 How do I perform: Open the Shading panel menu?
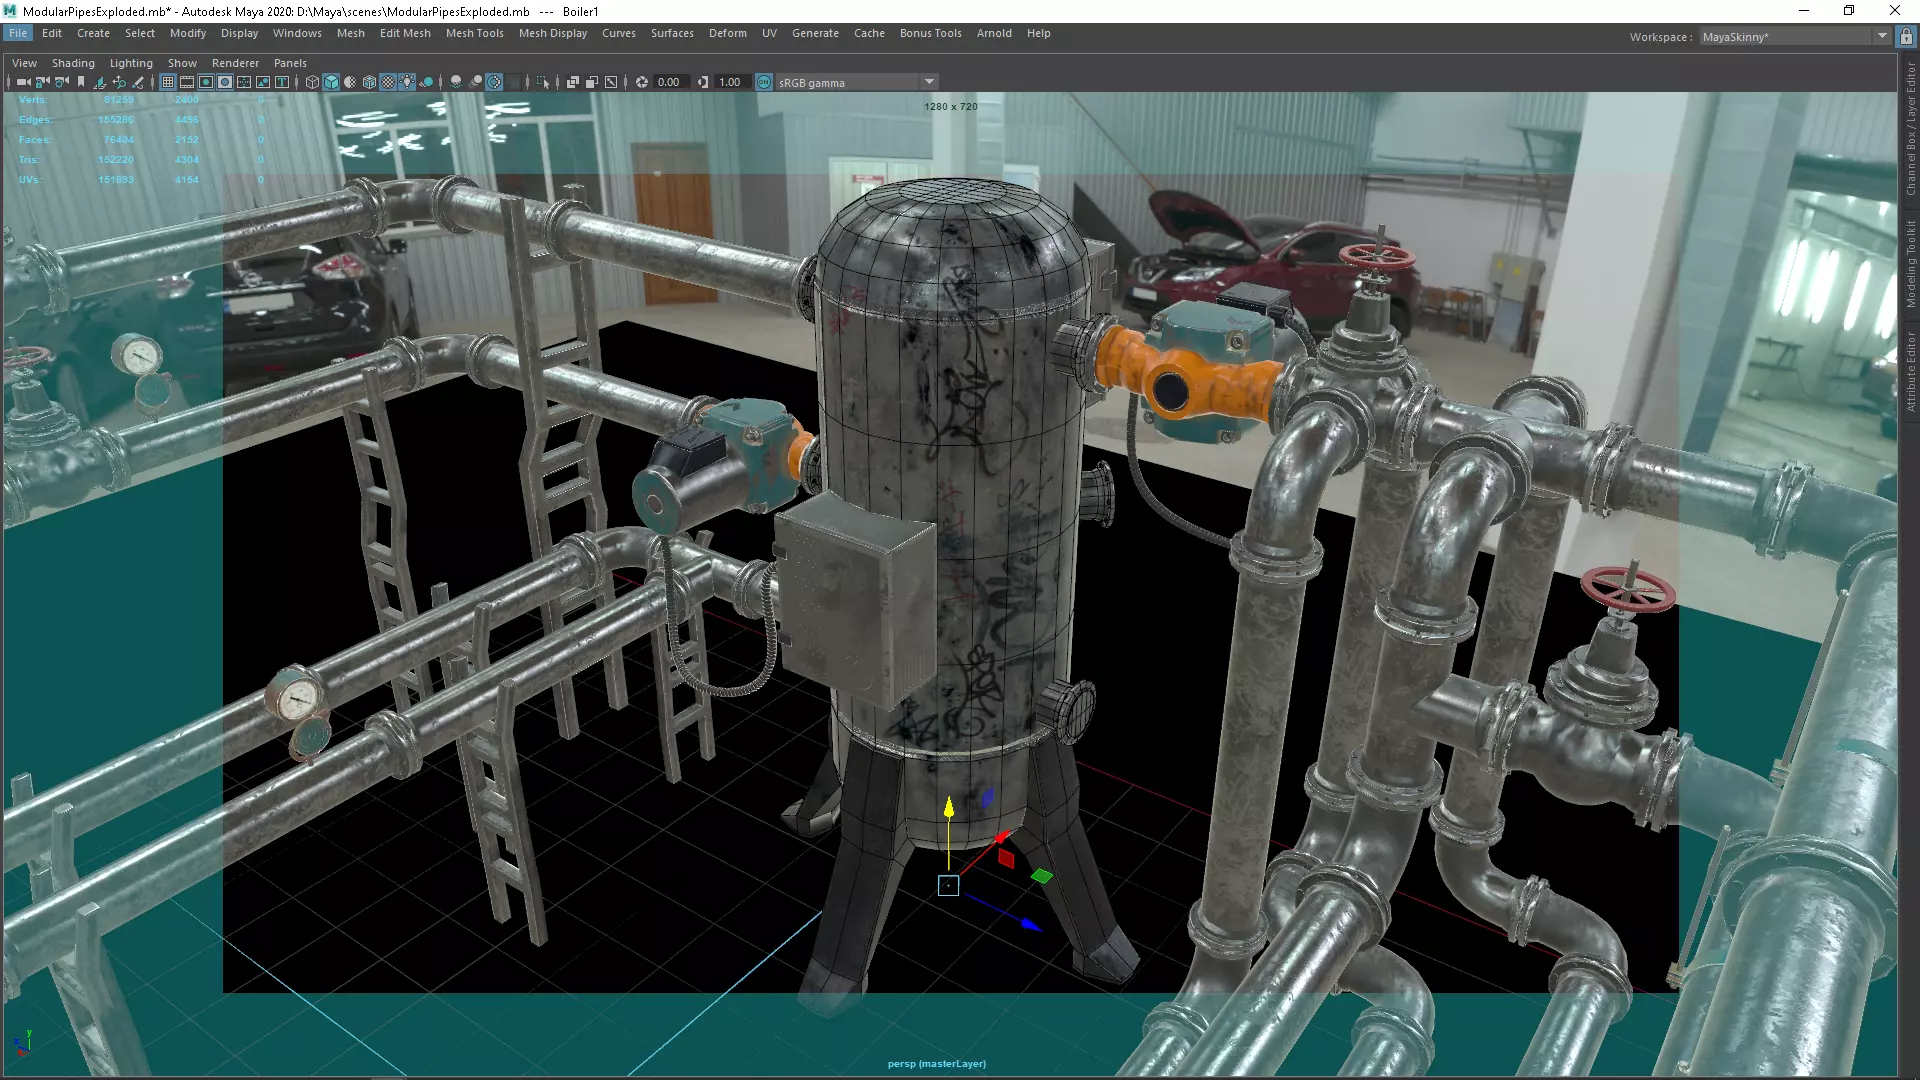(x=73, y=63)
